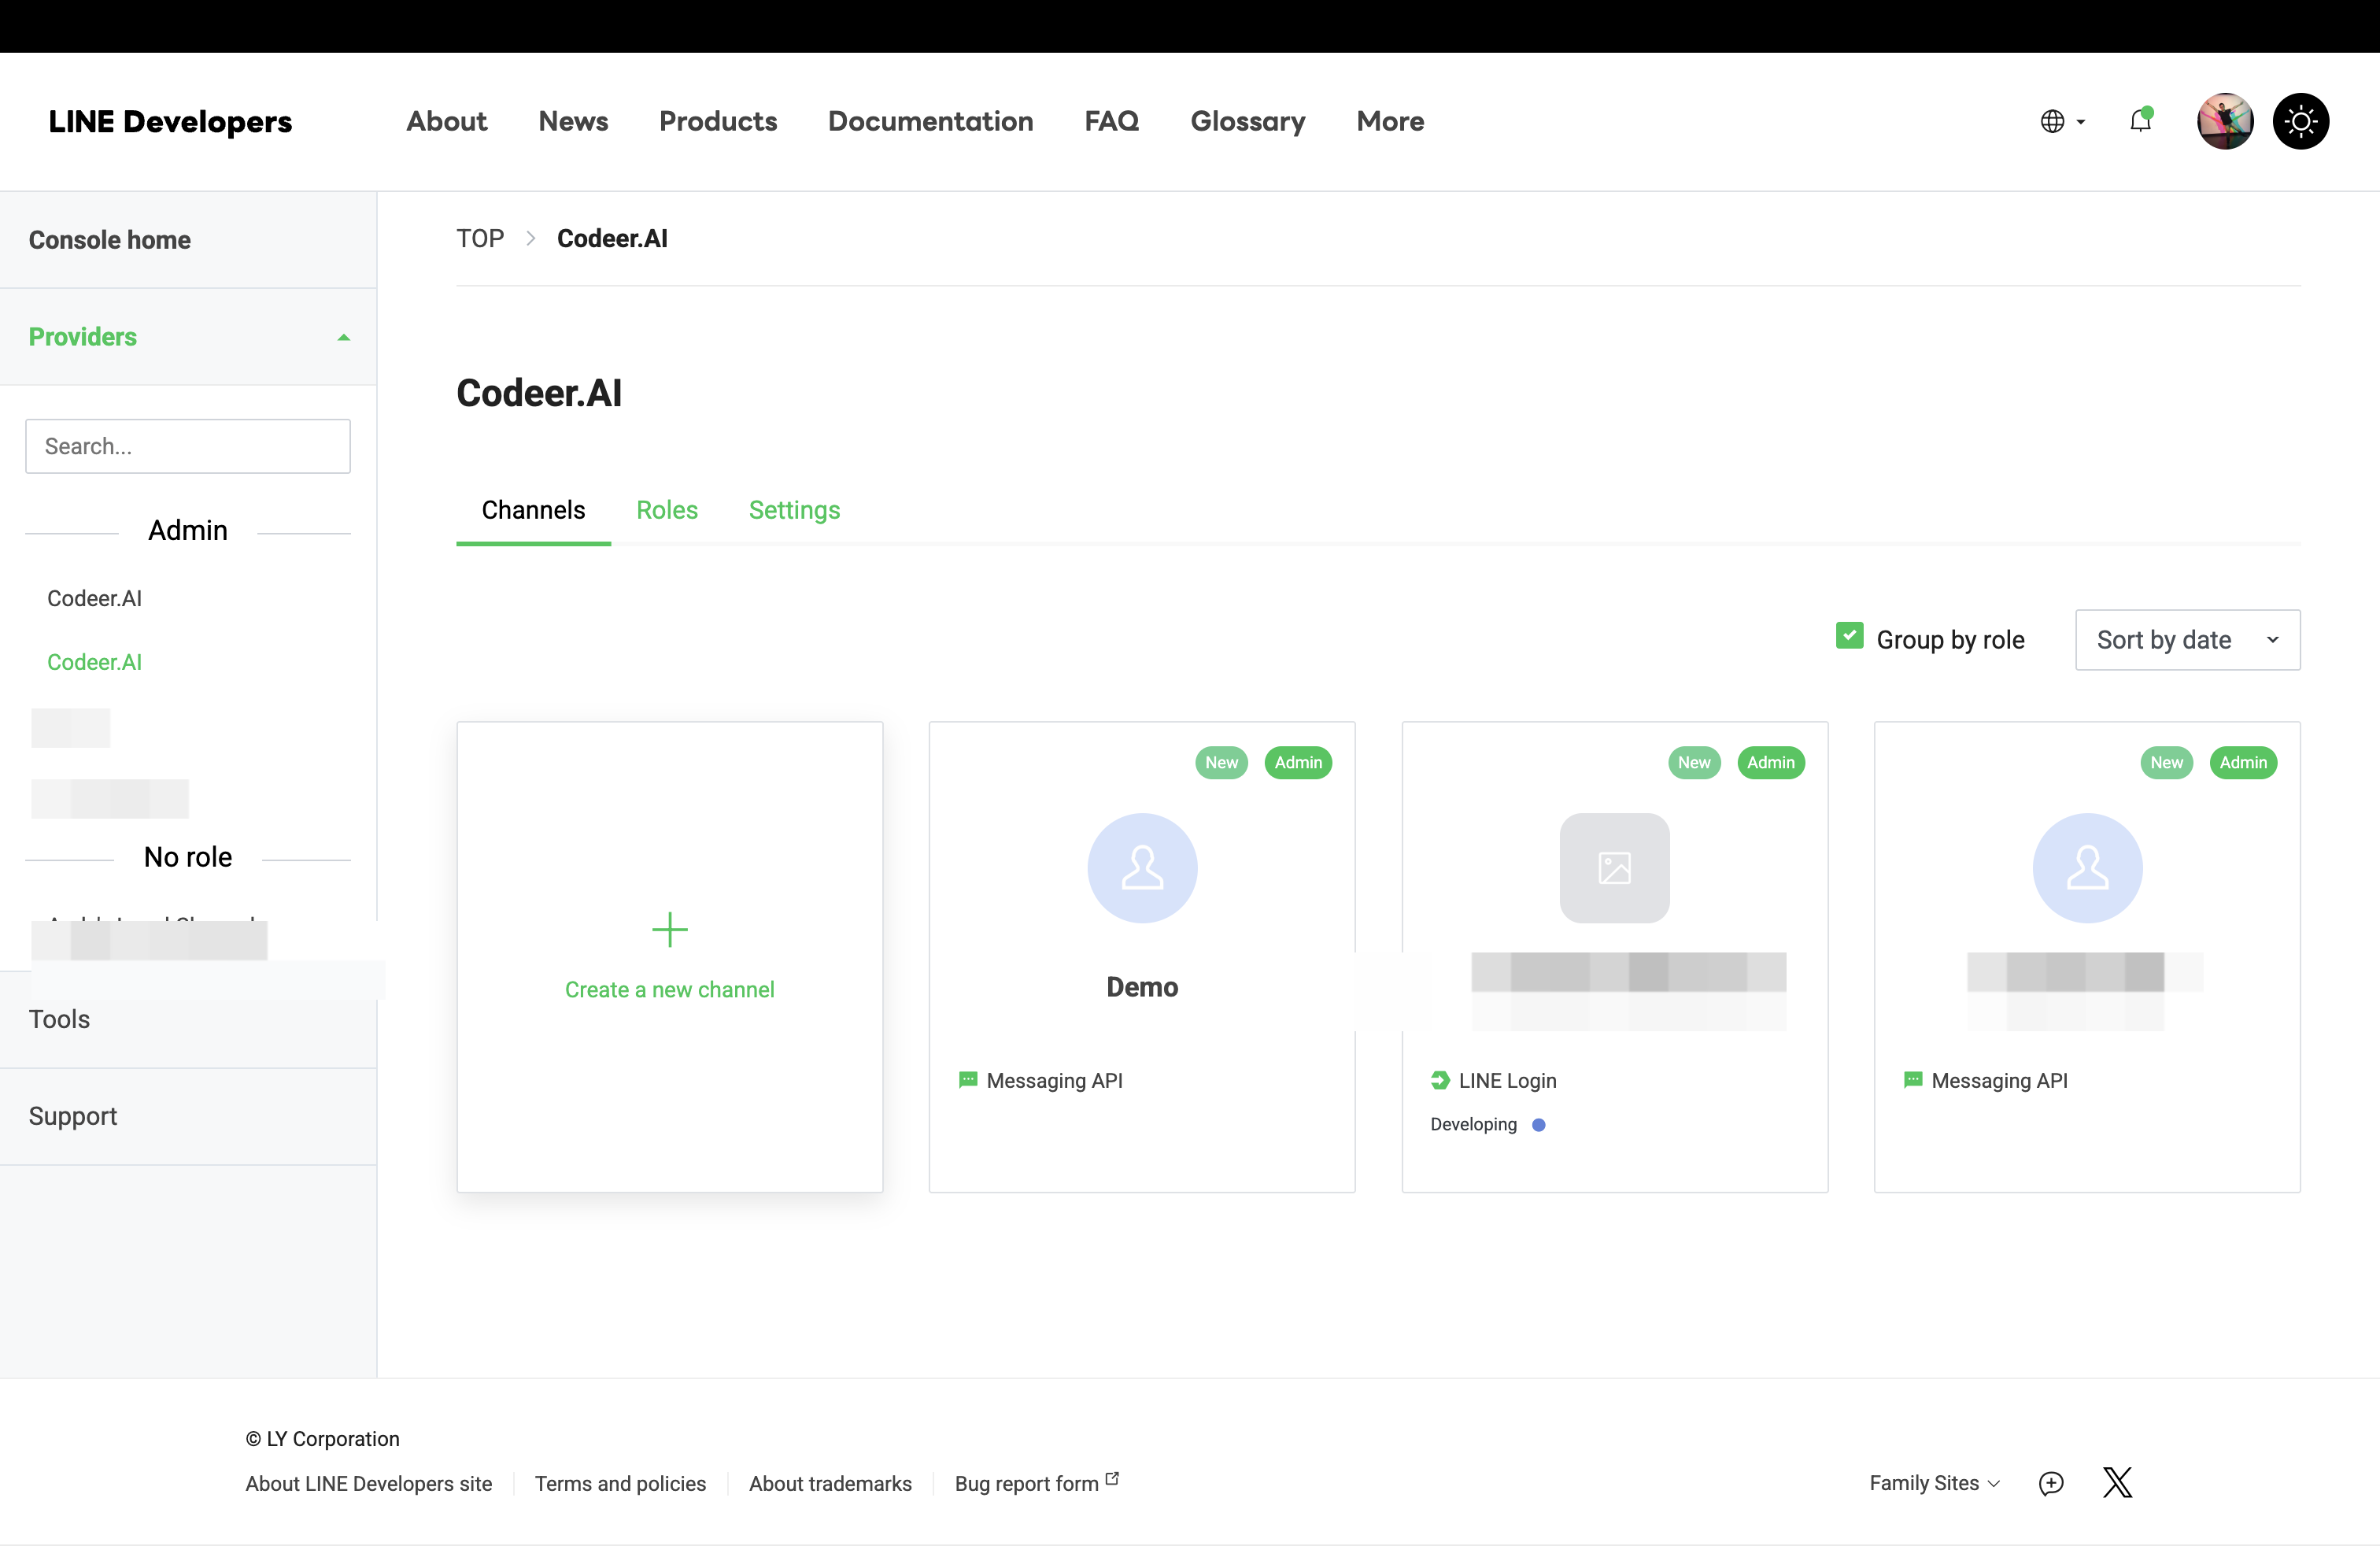The width and height of the screenshot is (2380, 1546).
Task: Open the Settings tab
Action: pyautogui.click(x=794, y=510)
